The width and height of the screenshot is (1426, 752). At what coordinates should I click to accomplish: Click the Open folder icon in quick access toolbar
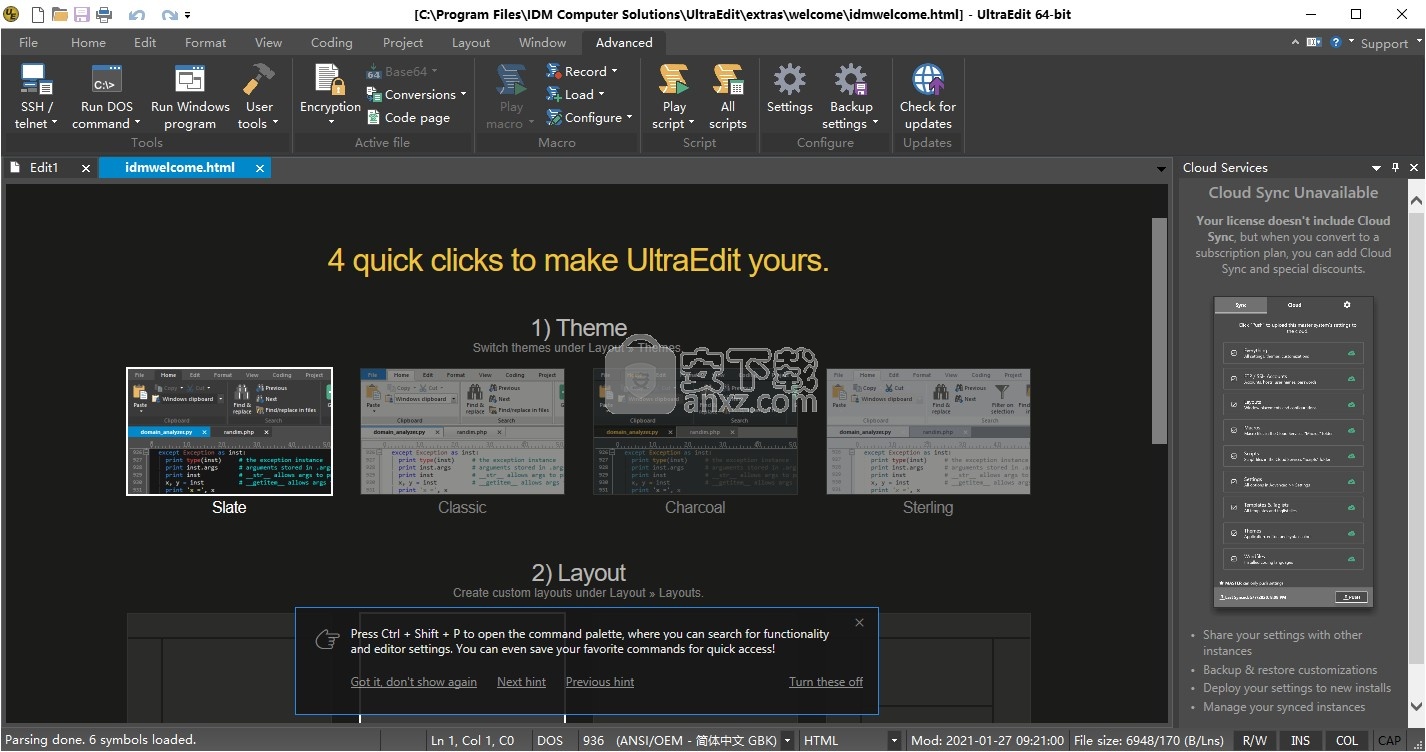(x=60, y=14)
